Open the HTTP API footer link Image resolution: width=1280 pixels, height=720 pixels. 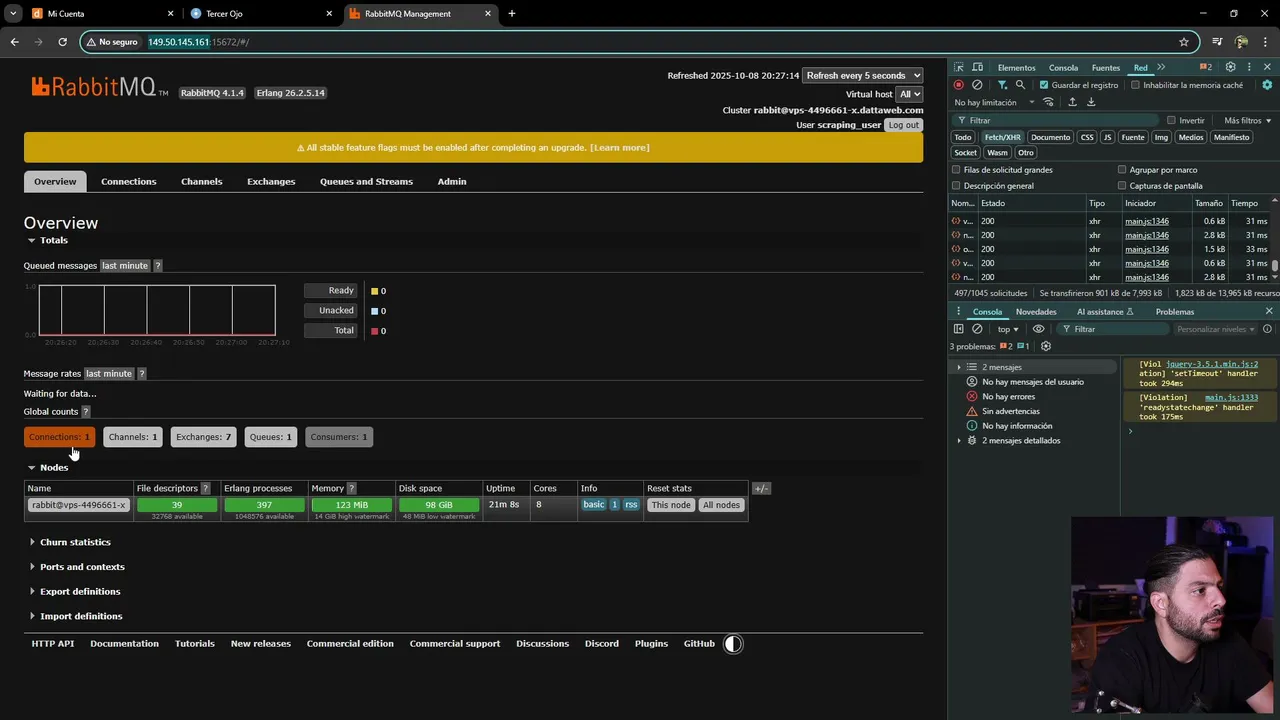point(53,644)
